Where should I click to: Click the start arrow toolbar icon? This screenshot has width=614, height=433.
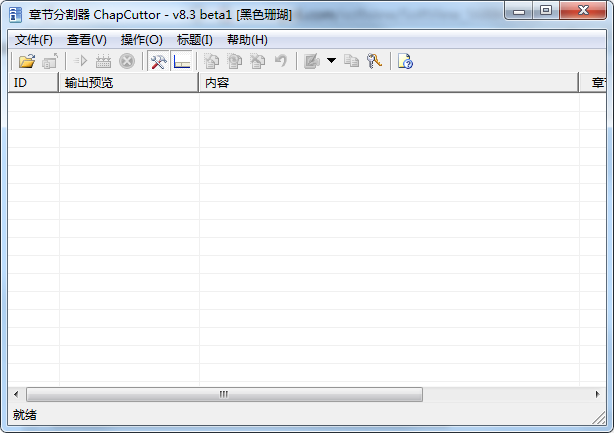(80, 61)
